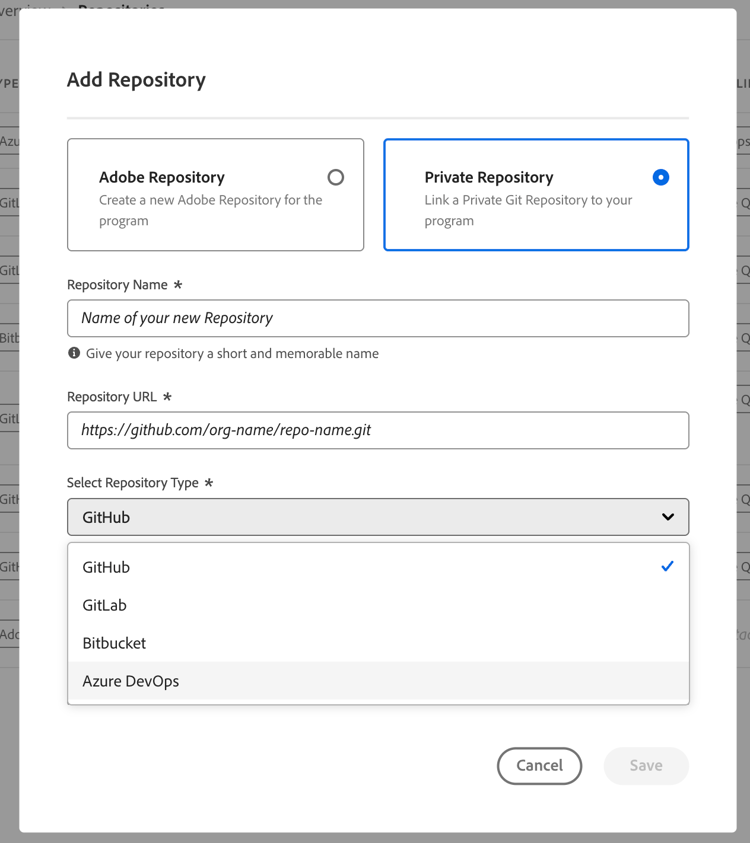Click the highlighted Azure DevOps row

coord(378,681)
